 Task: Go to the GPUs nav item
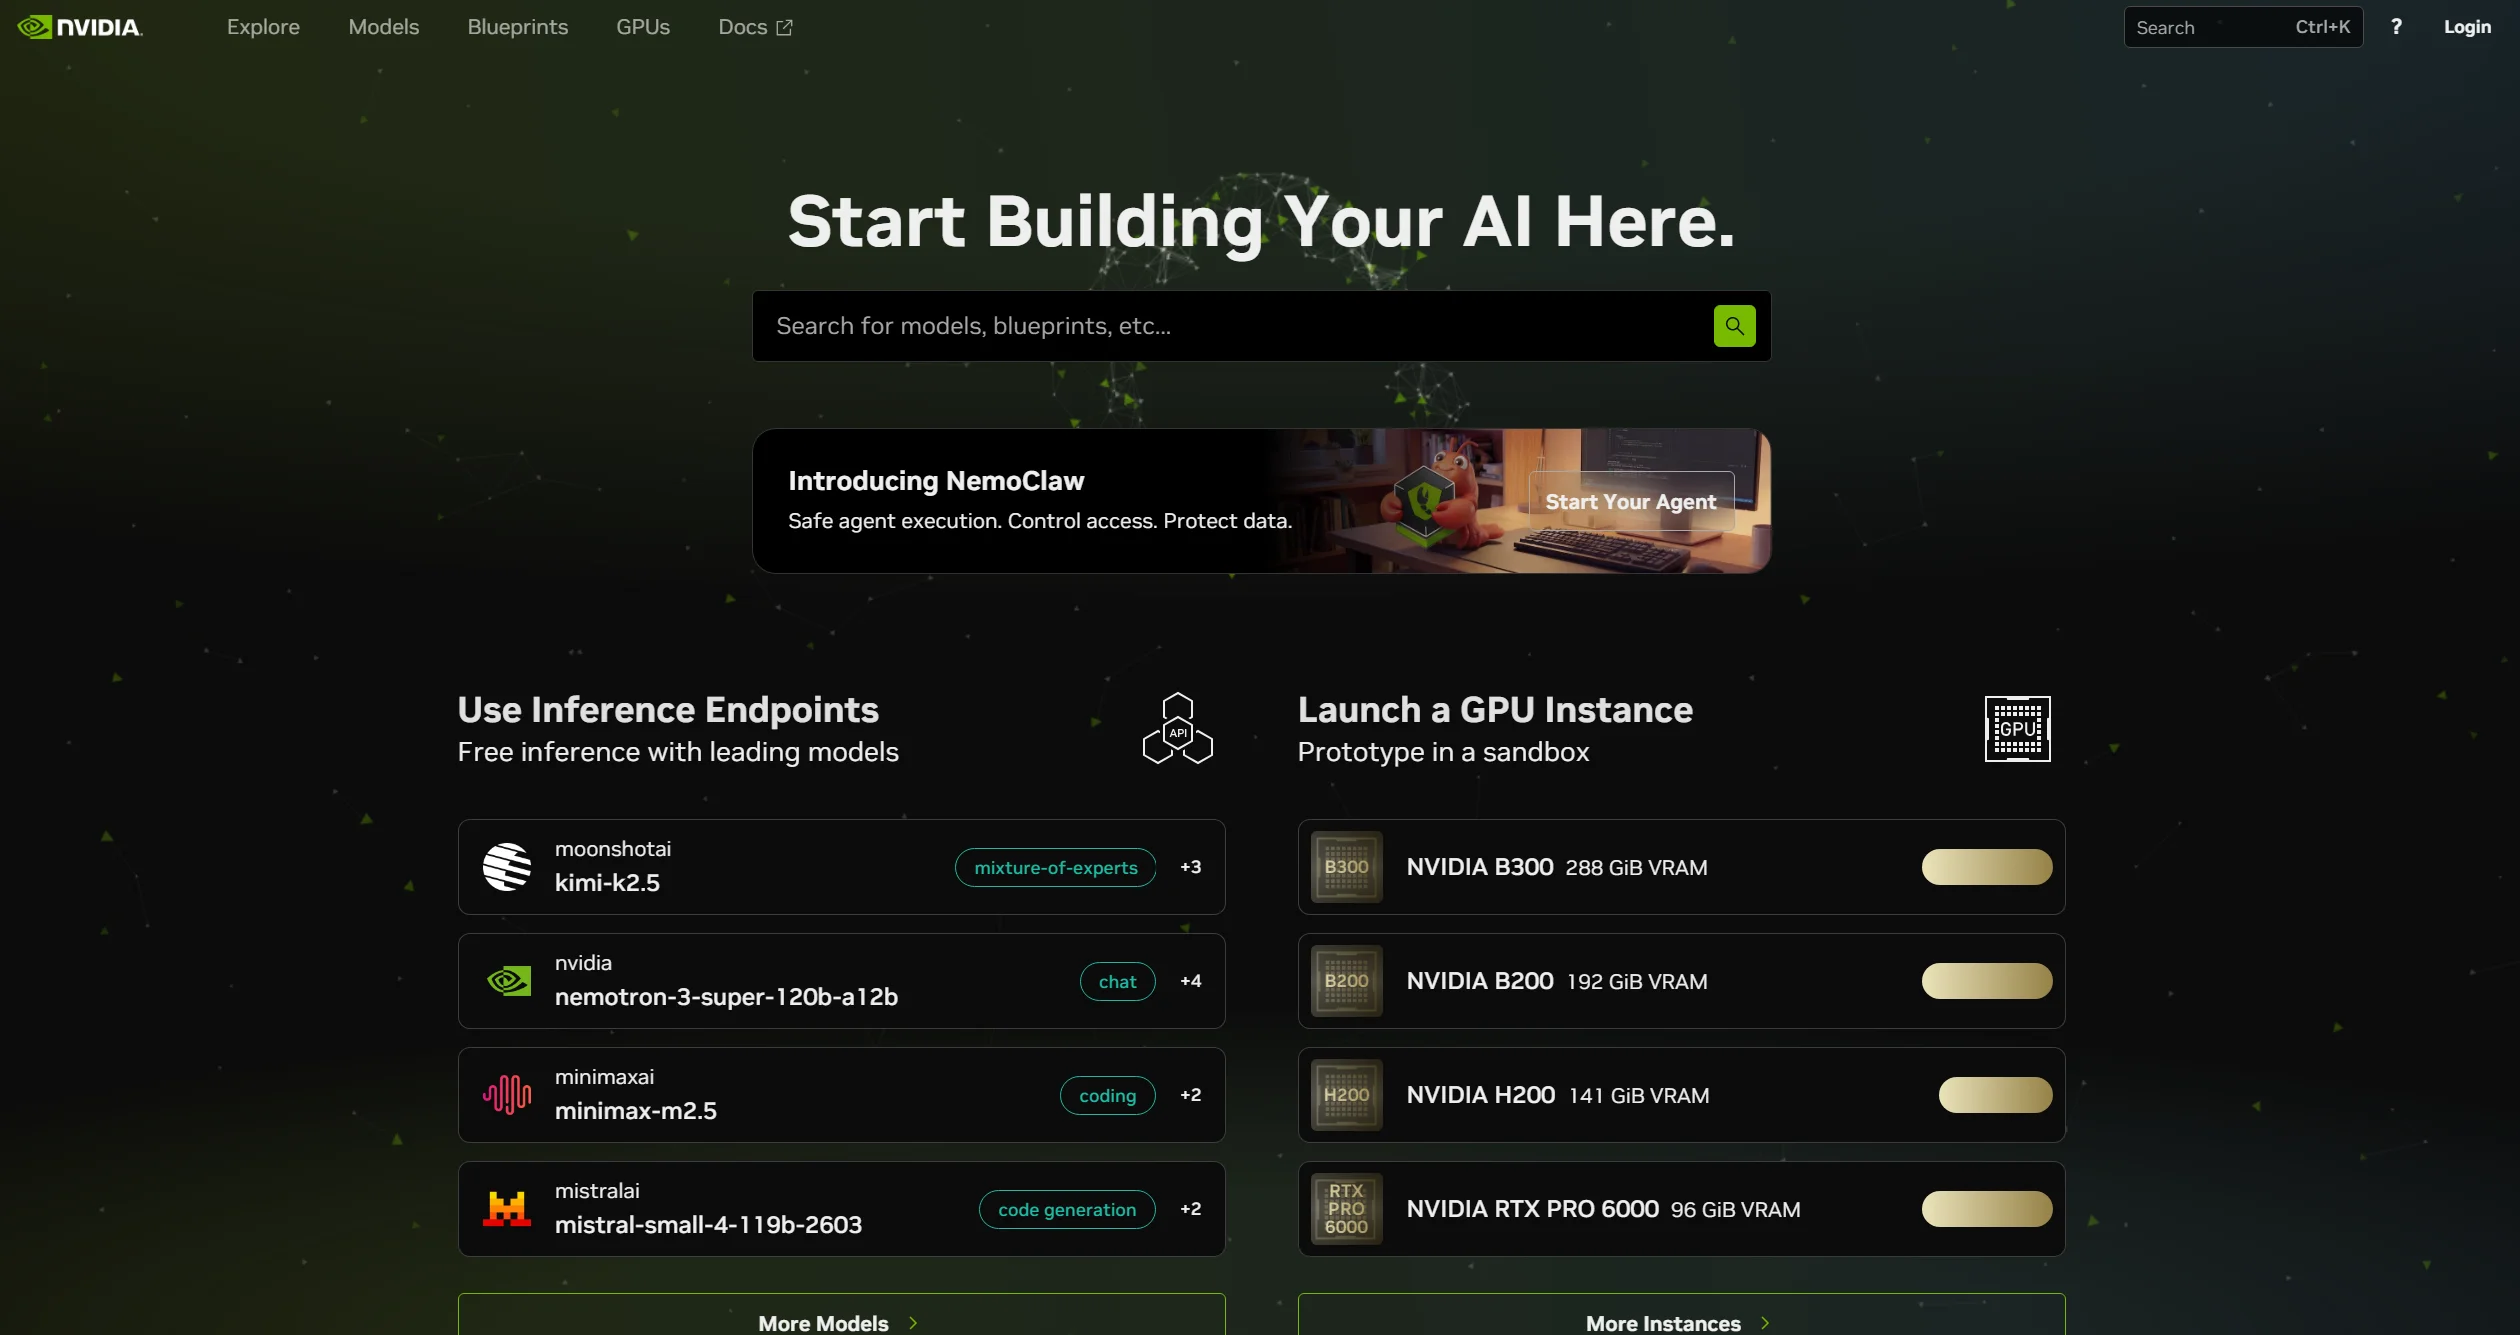643,27
